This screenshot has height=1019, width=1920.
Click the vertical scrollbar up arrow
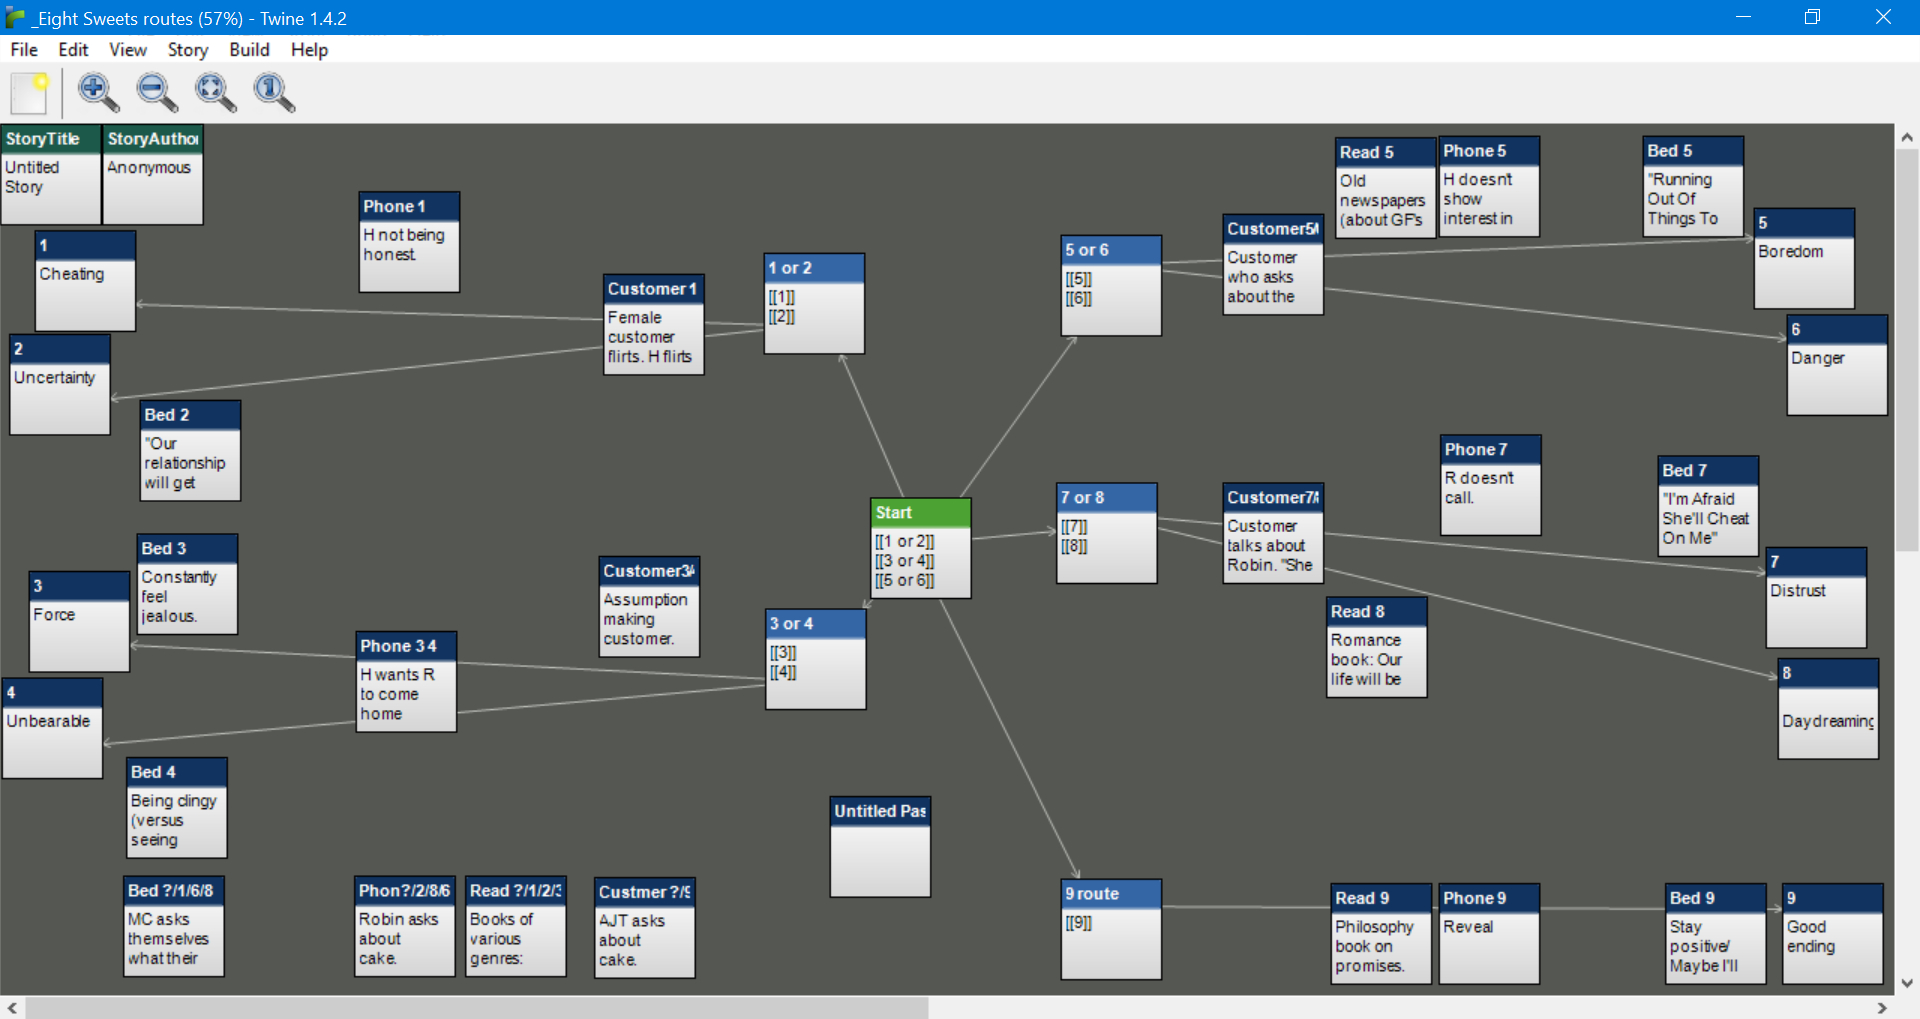1906,138
